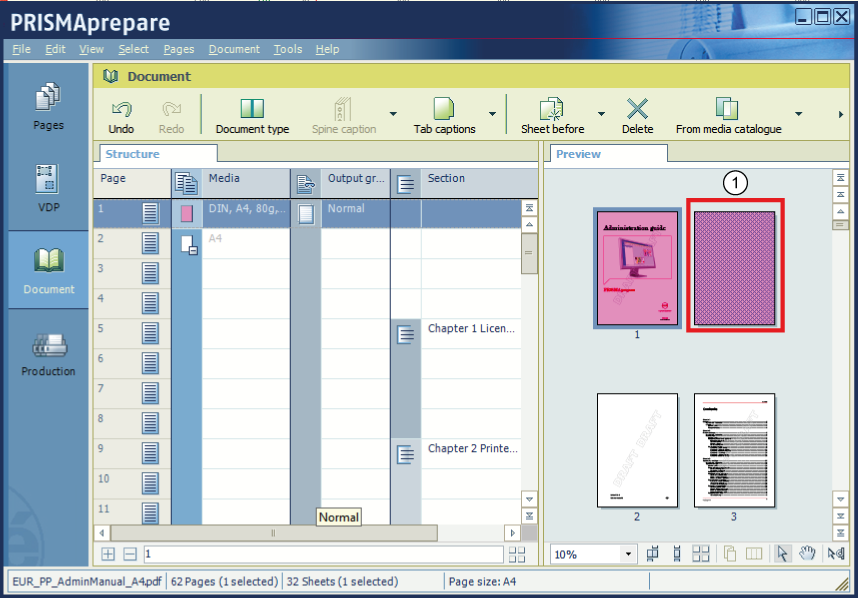Toggle fit-to-width view in preview
Screen dimensions: 858x598
[x=653, y=554]
